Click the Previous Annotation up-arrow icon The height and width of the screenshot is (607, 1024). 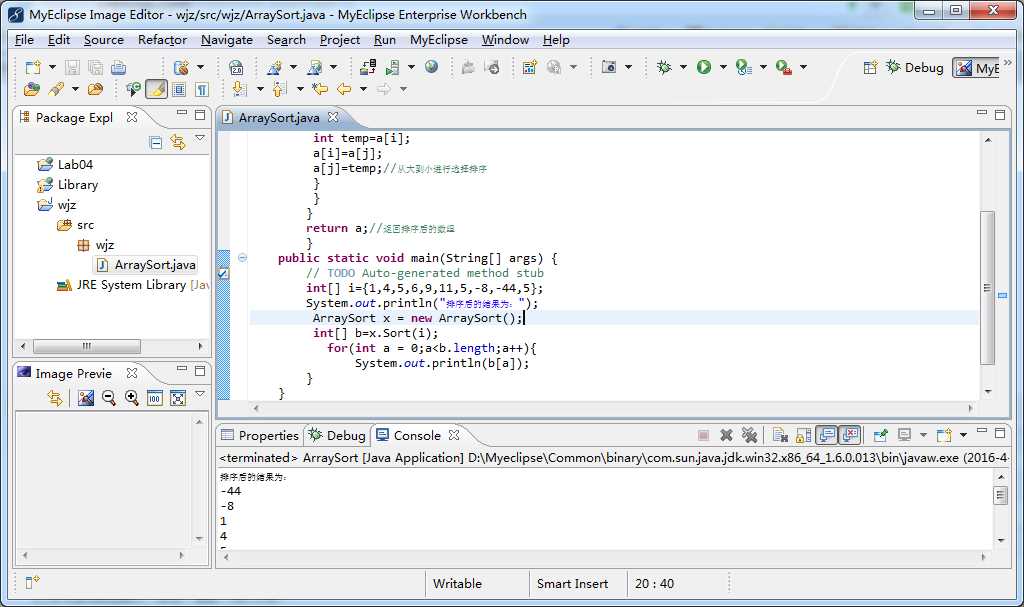pos(280,89)
